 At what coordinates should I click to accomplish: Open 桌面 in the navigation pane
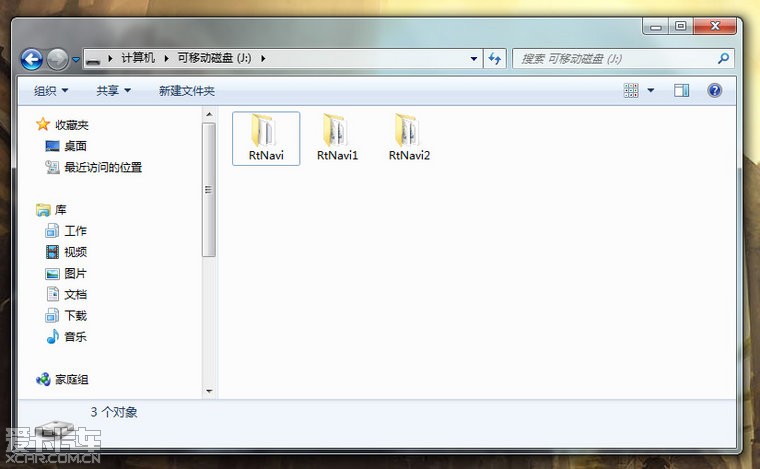[x=76, y=146]
